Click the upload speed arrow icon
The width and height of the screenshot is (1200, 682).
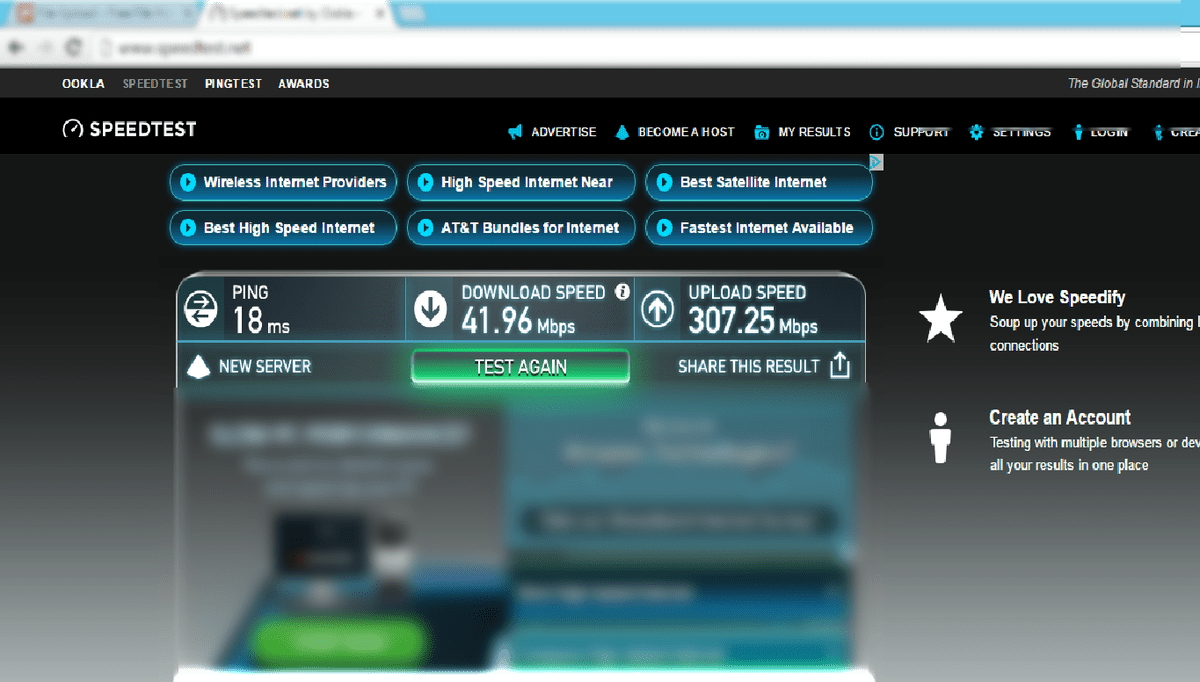(x=657, y=309)
